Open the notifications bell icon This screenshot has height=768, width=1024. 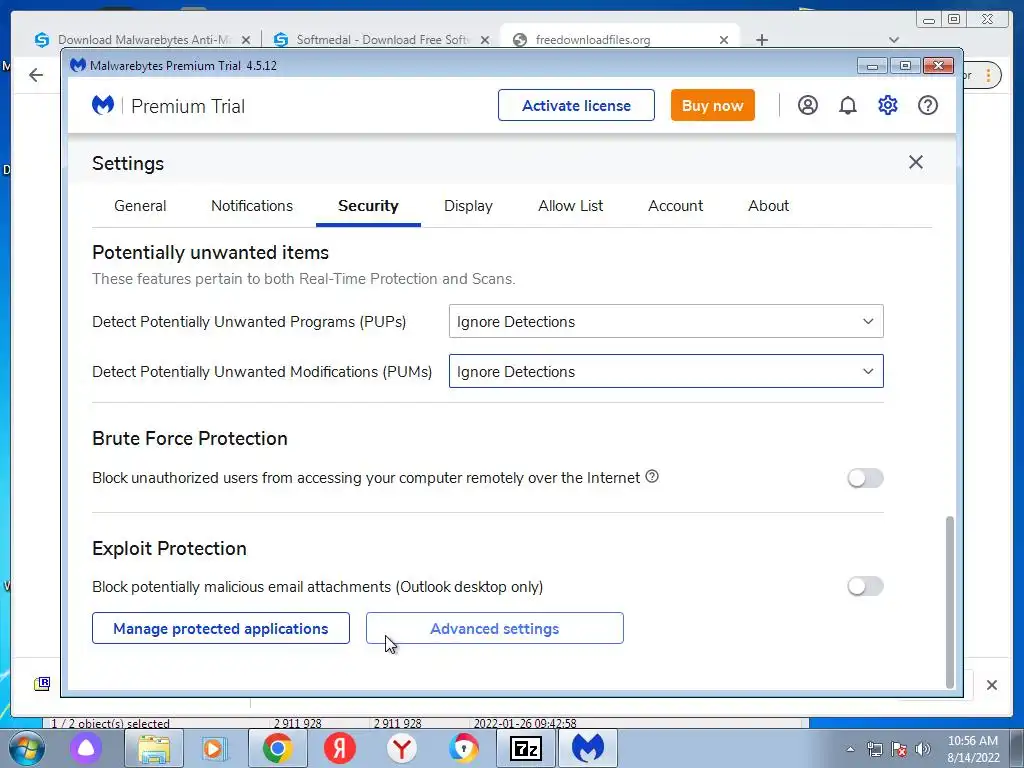pos(848,105)
